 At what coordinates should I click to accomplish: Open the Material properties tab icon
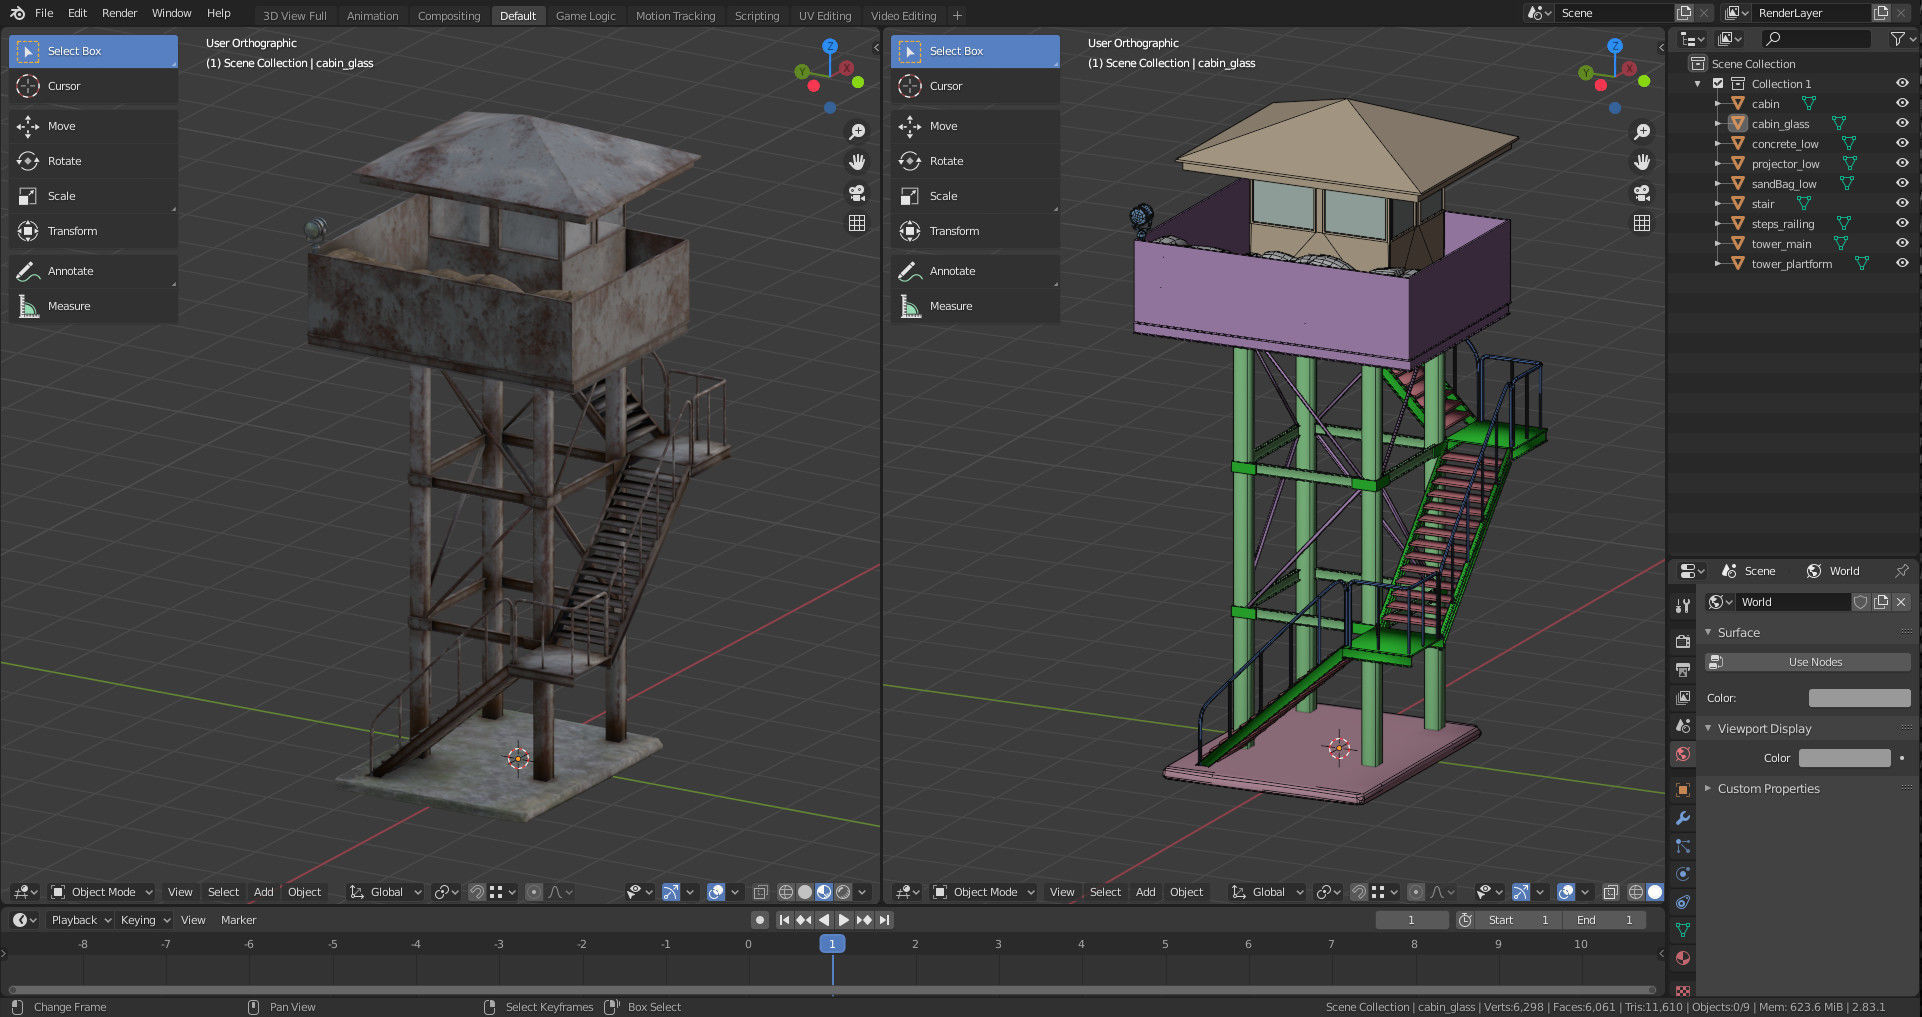click(x=1683, y=958)
